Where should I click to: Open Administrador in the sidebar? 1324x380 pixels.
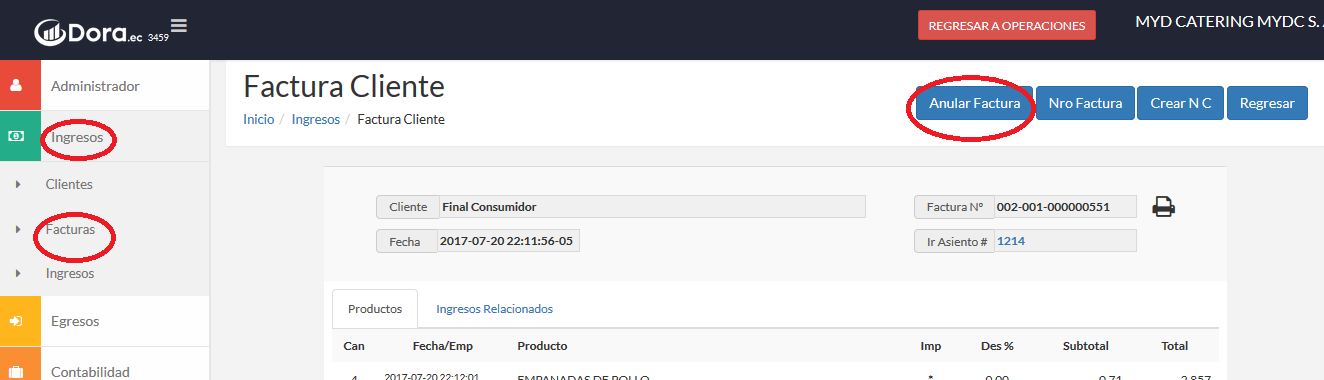95,86
